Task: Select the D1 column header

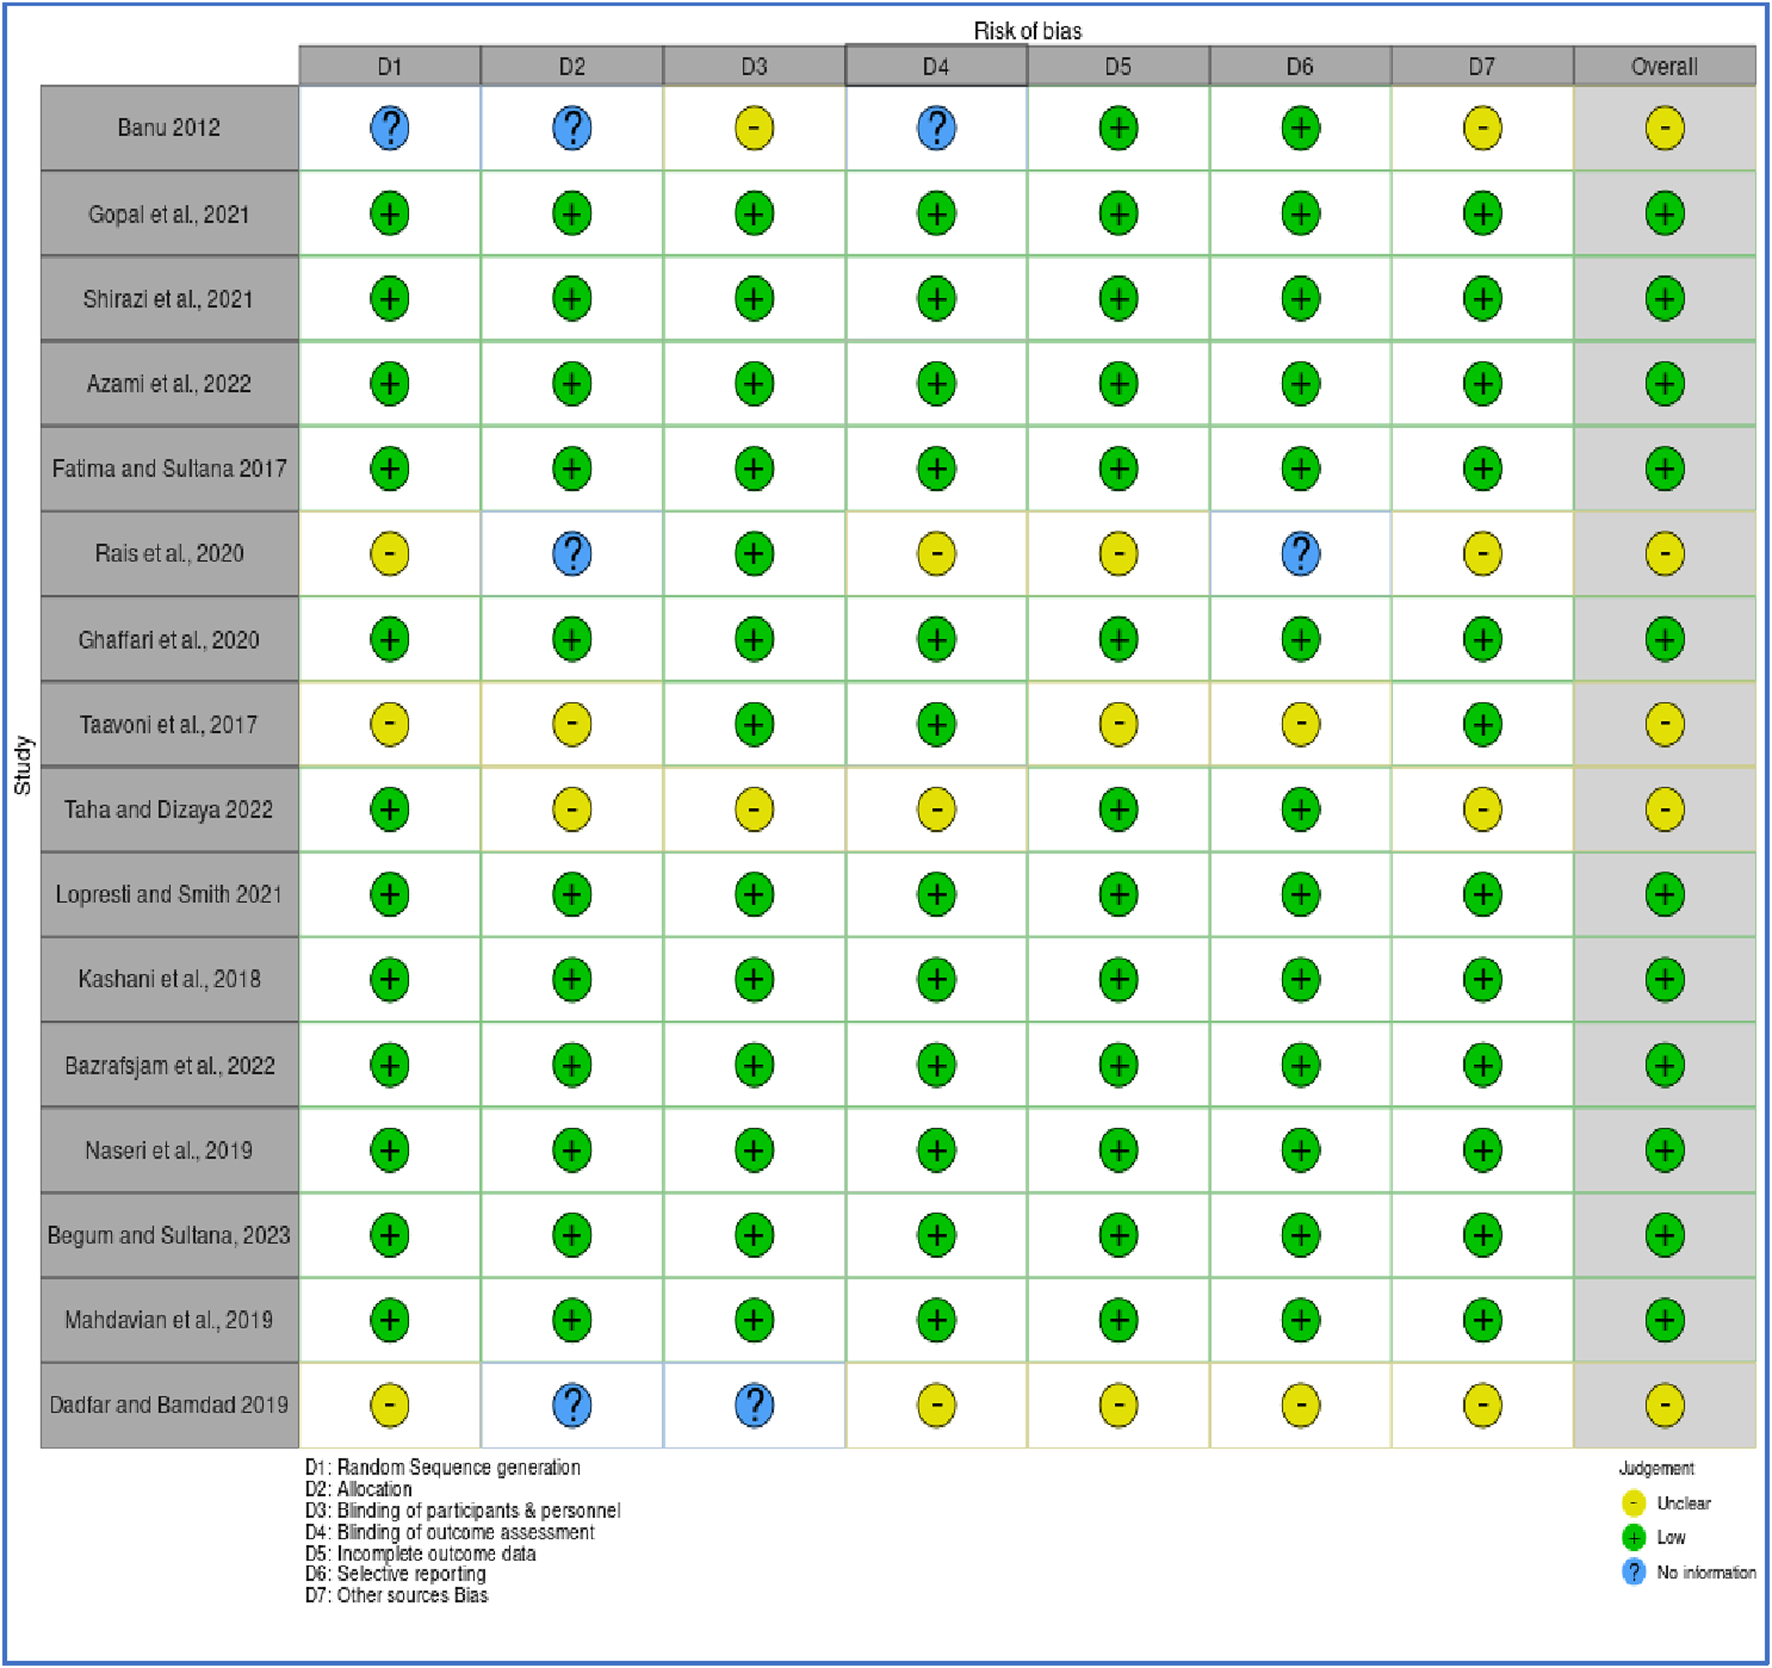Action: (389, 66)
